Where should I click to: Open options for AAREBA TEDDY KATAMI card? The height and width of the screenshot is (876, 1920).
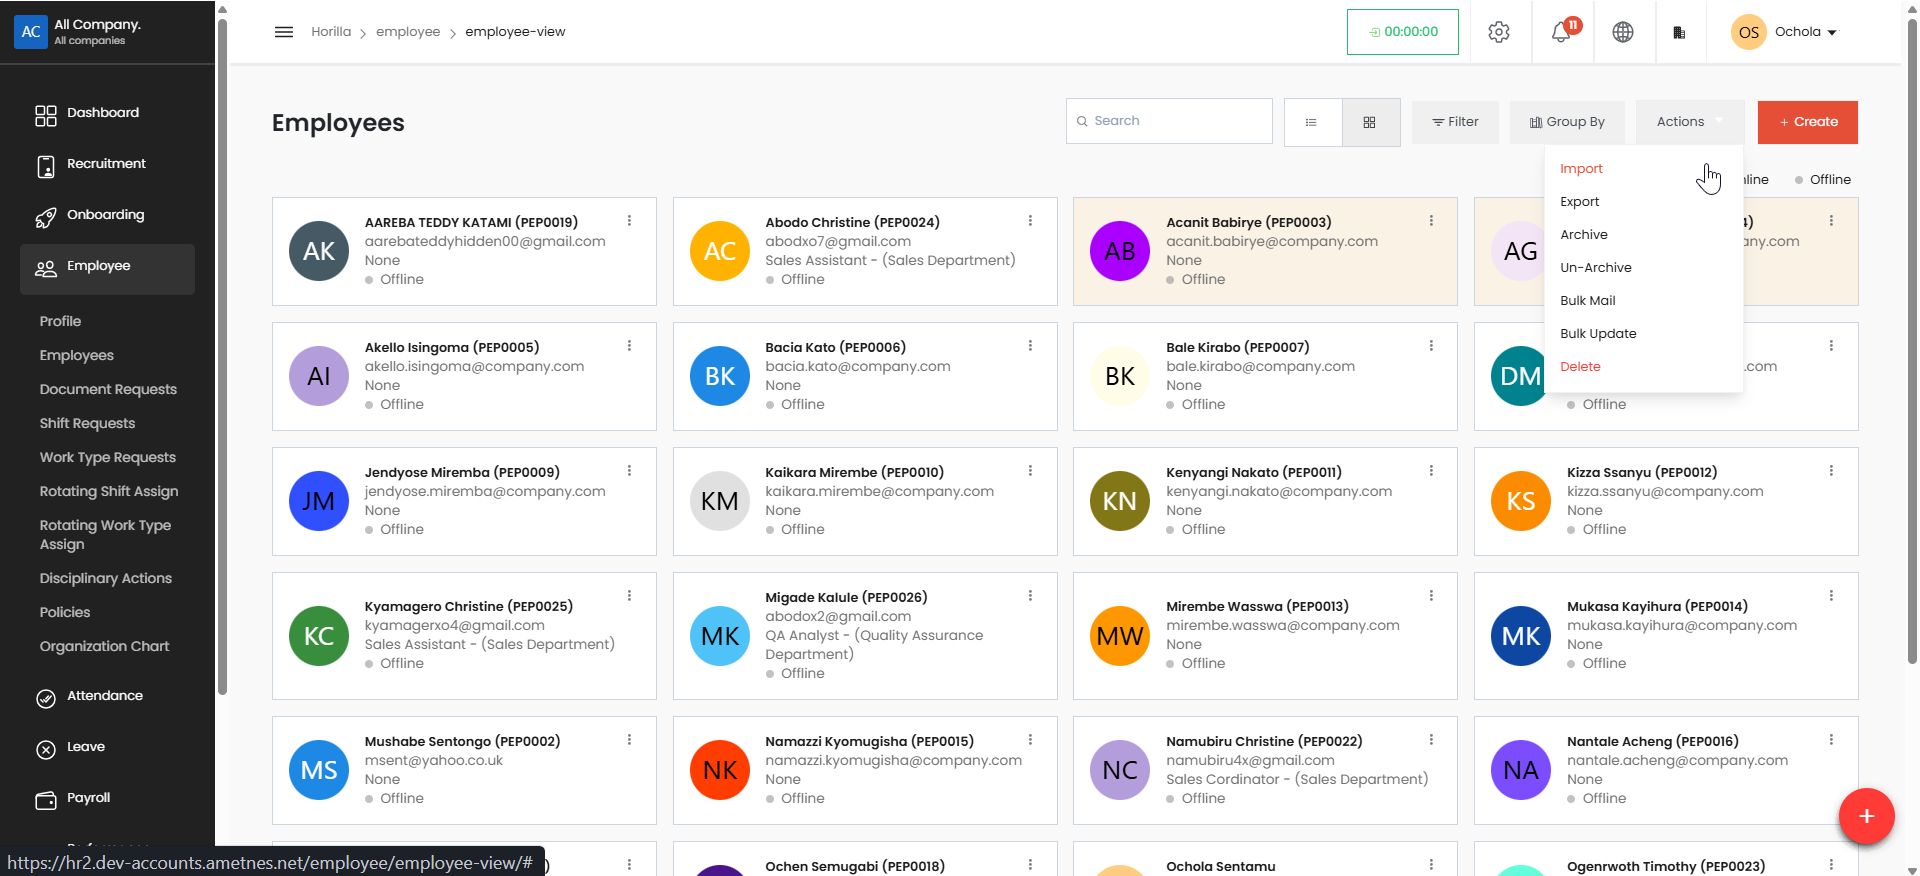(x=629, y=221)
